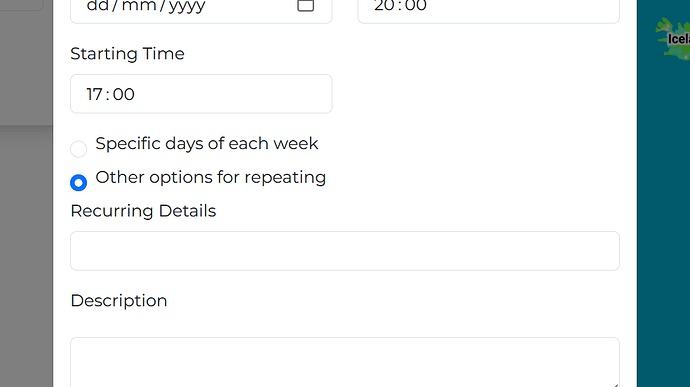The image size is (690, 387).
Task: Select the hours segment 20 in the time field
Action: (384, 6)
